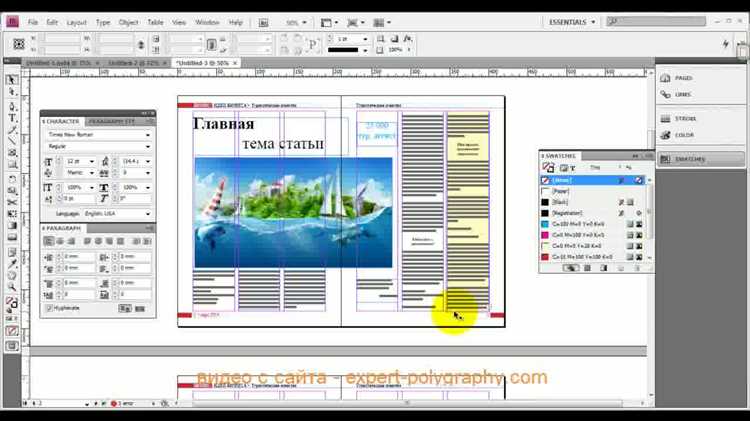The width and height of the screenshot is (750, 421).
Task: Toggle Justify All Lines alignment button
Action: (121, 242)
